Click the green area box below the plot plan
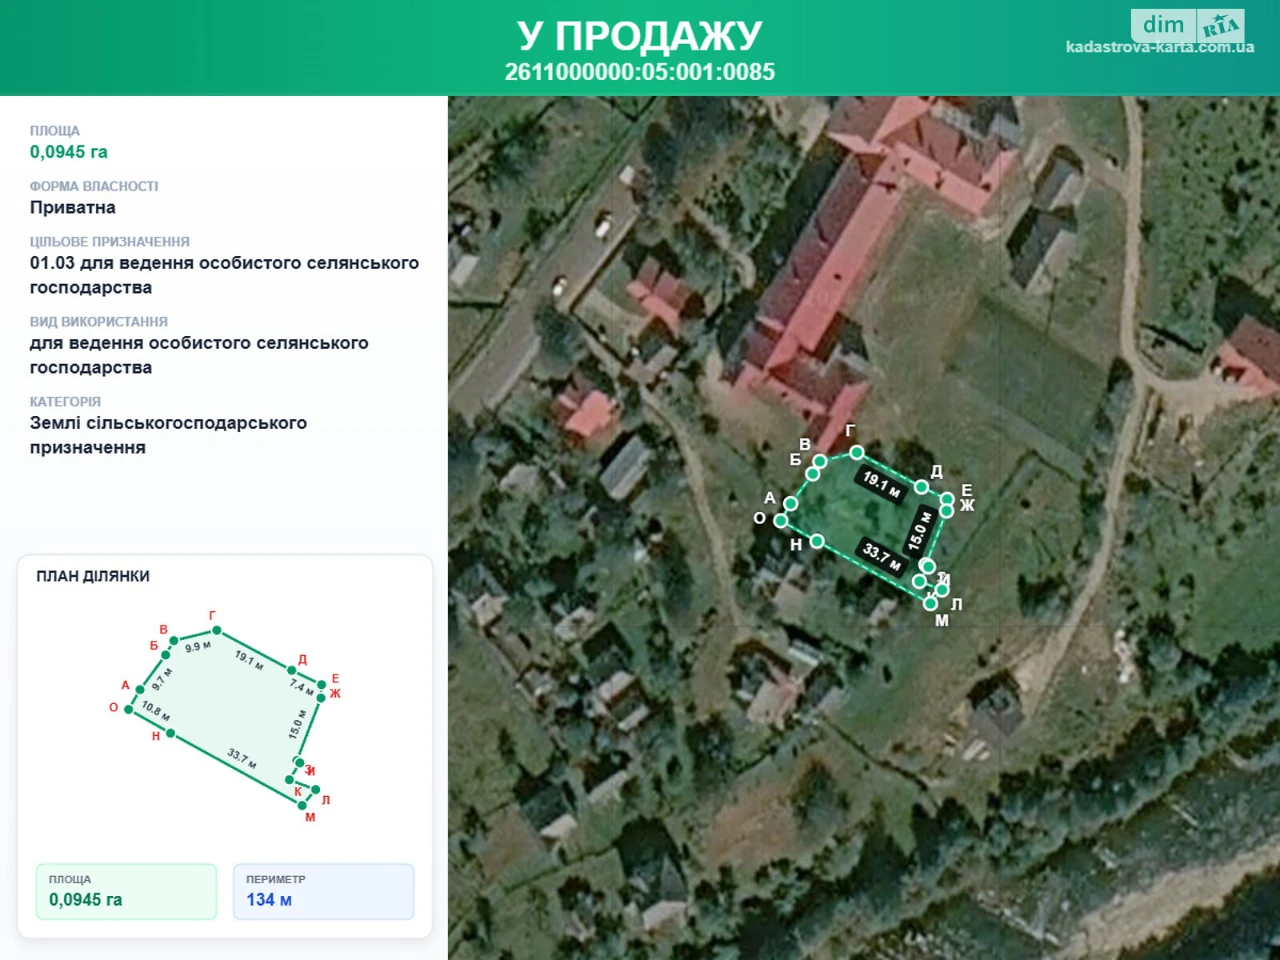This screenshot has width=1280, height=960. pos(126,891)
